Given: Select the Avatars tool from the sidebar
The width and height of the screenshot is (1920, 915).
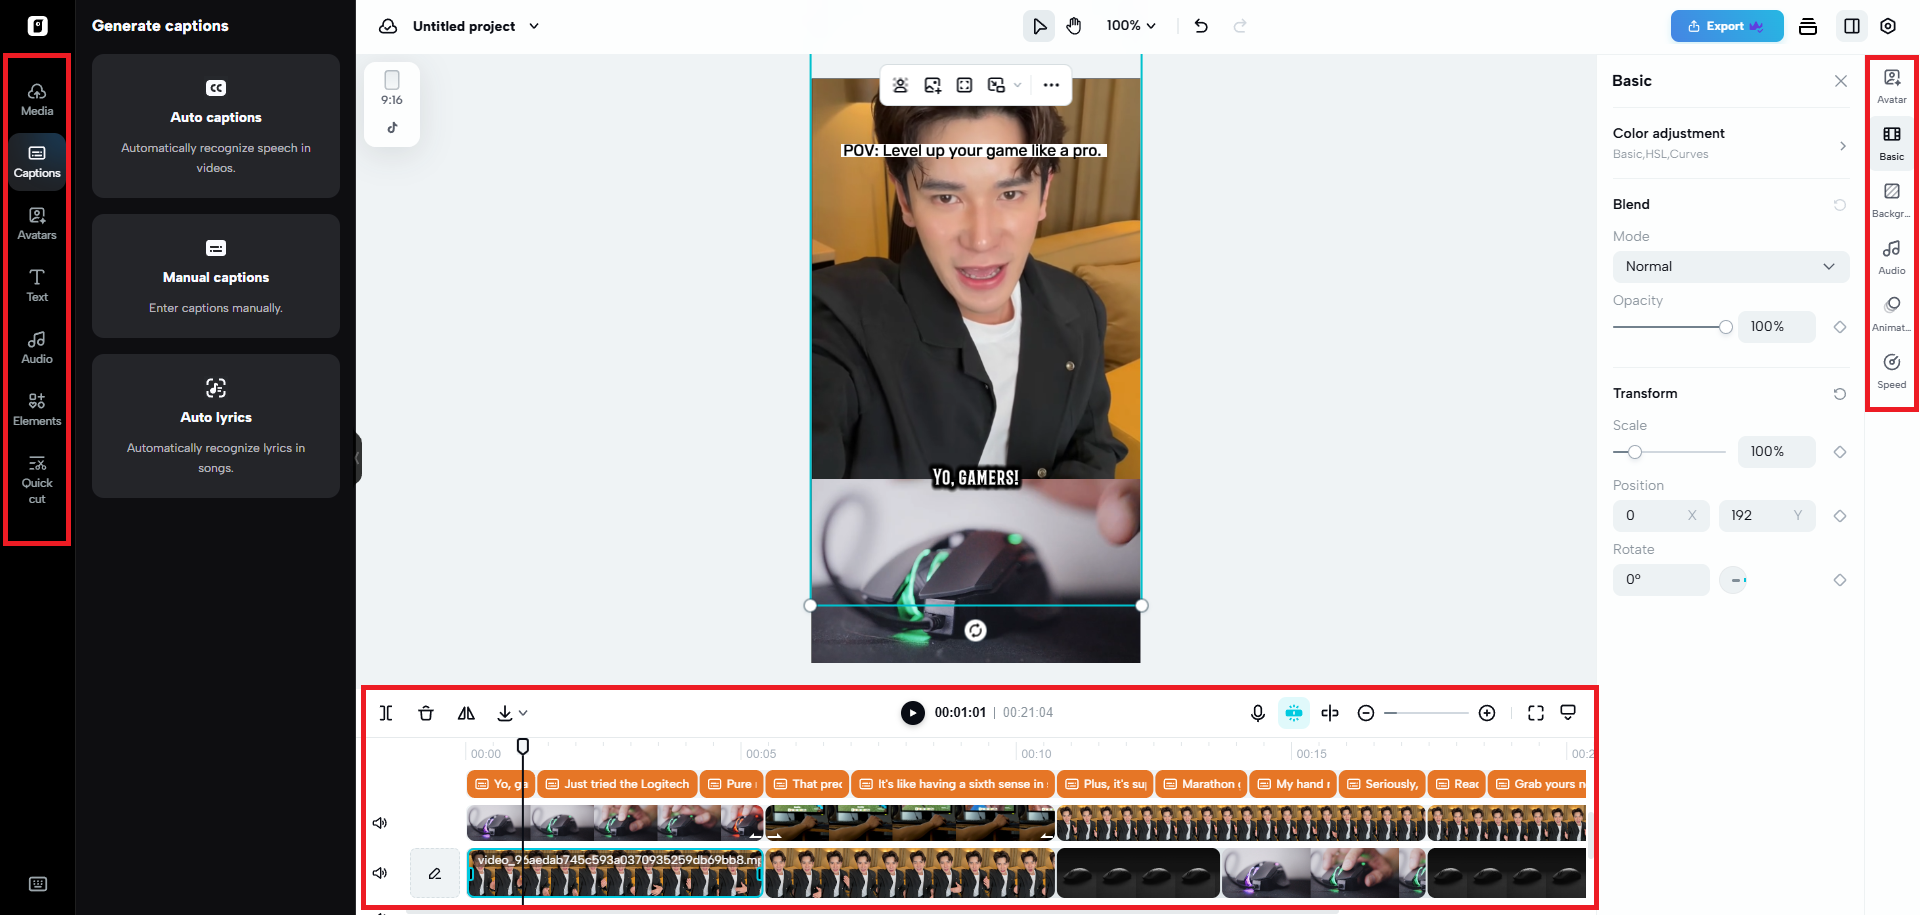Looking at the screenshot, I should (37, 223).
